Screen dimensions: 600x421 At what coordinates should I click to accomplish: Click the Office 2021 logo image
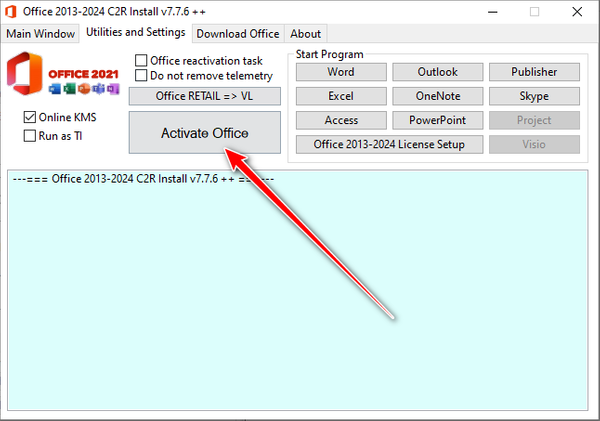coord(63,74)
